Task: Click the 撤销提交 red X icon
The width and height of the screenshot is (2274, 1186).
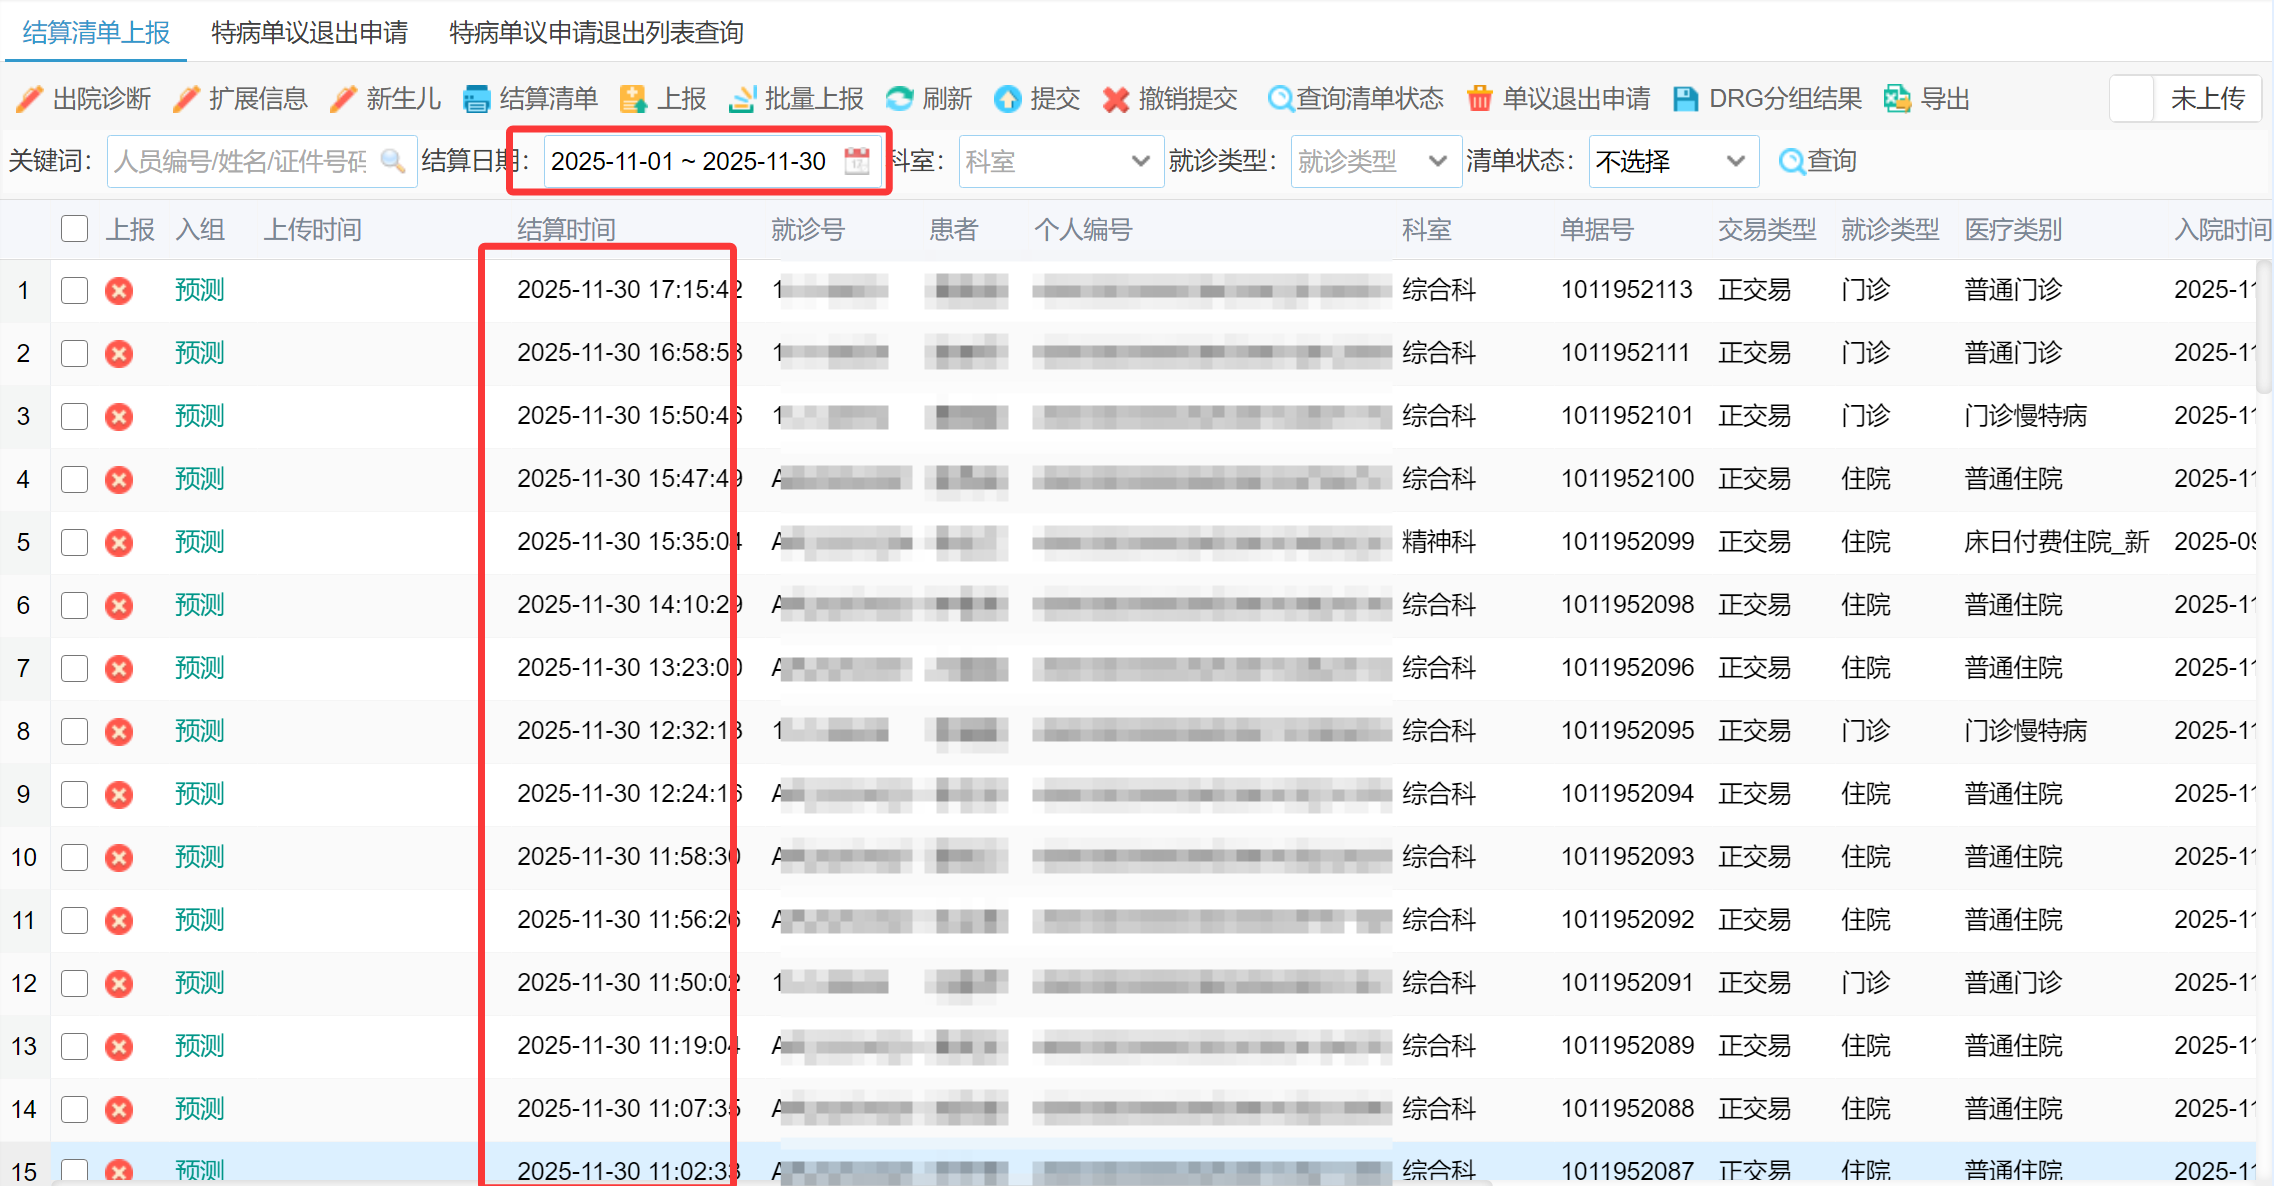Action: point(1116,99)
